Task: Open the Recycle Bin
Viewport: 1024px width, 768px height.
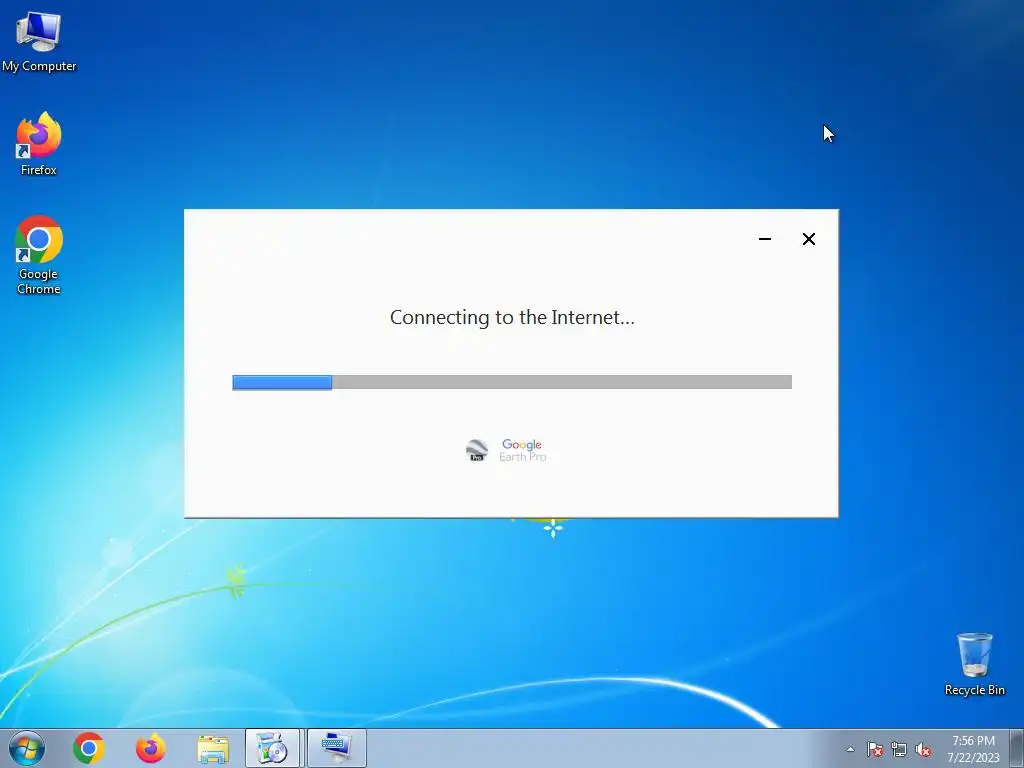Action: point(974,664)
